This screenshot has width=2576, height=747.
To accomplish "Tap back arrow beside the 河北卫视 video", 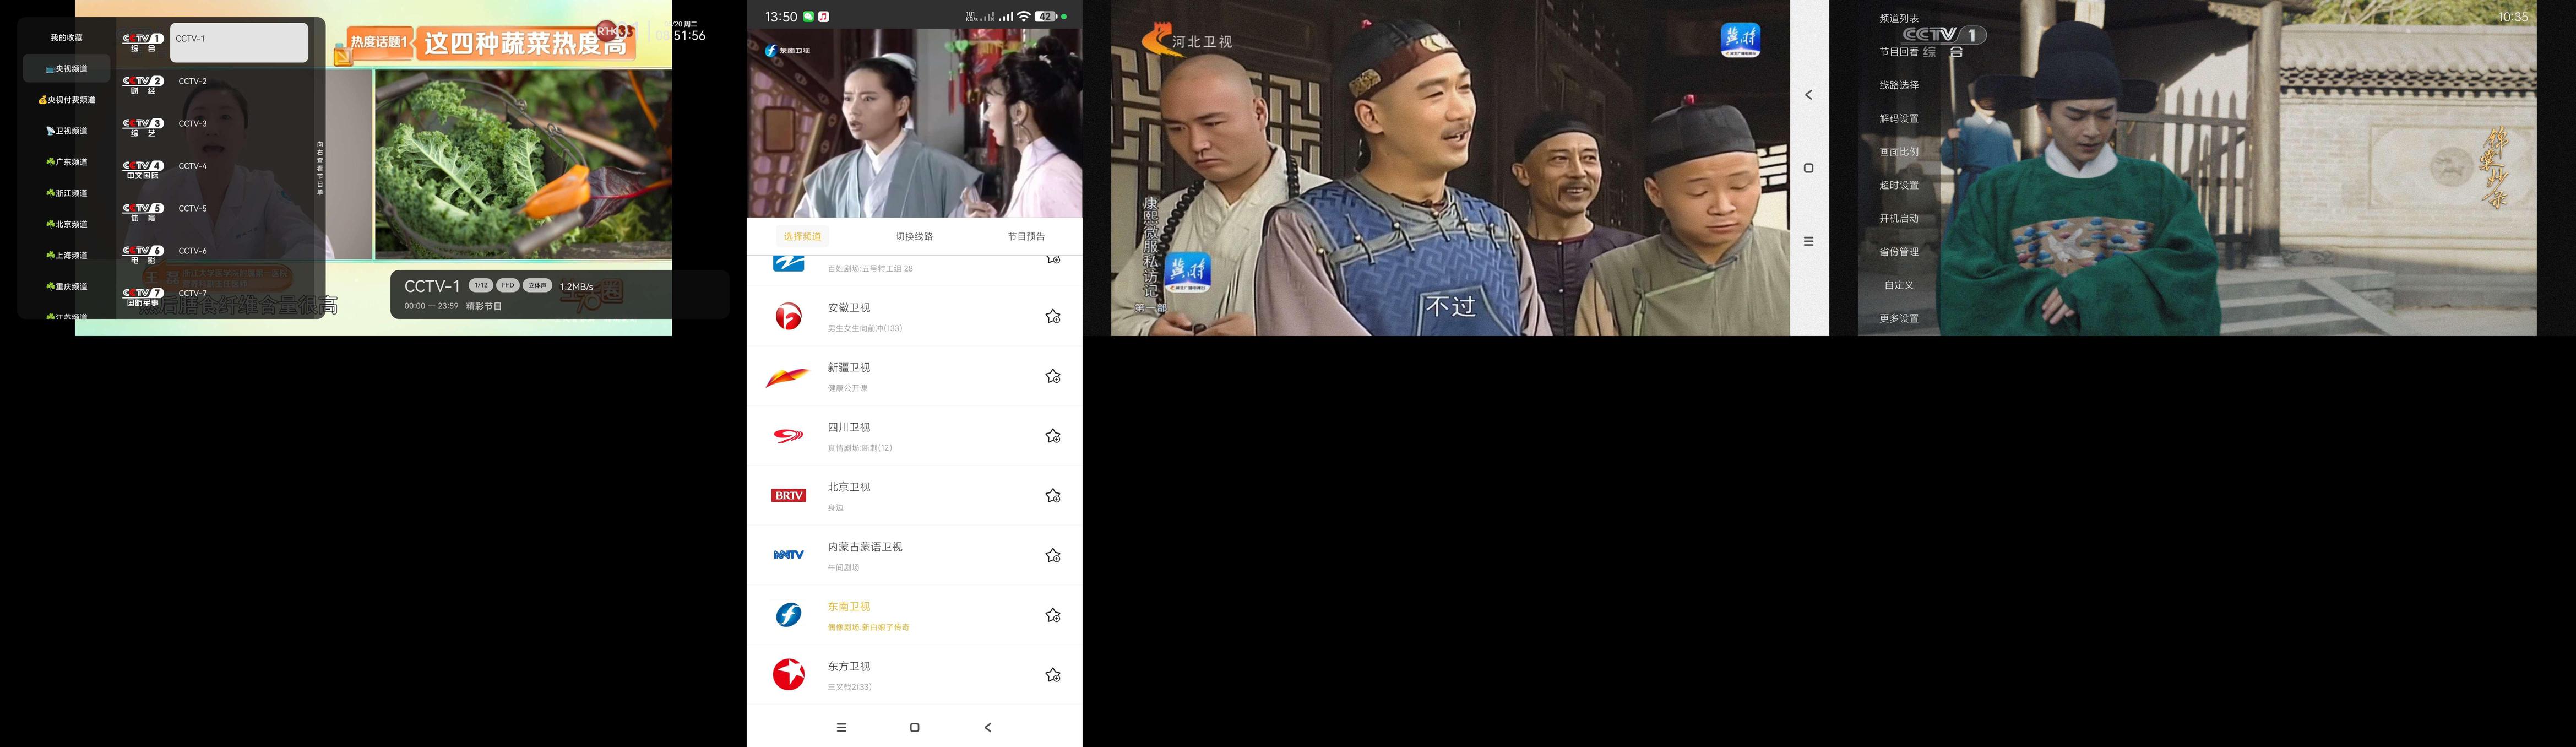I will [1808, 95].
